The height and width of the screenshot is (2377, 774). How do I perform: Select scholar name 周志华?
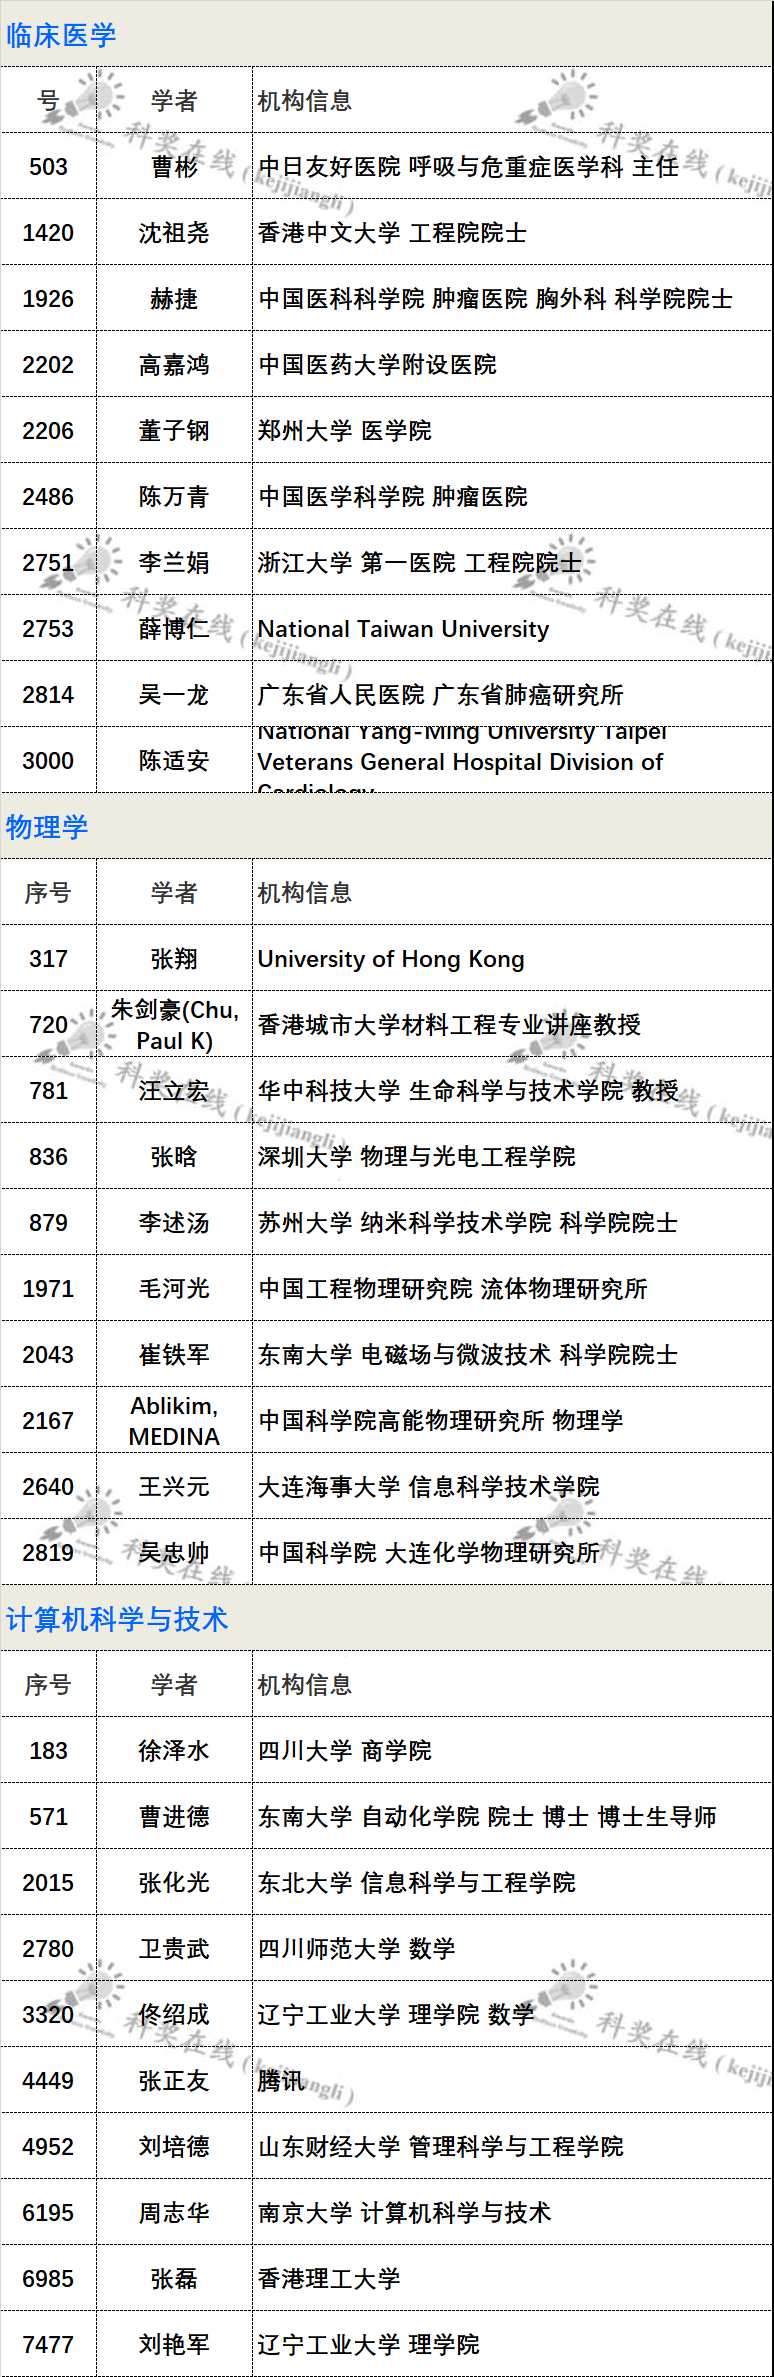pyautogui.click(x=174, y=2213)
